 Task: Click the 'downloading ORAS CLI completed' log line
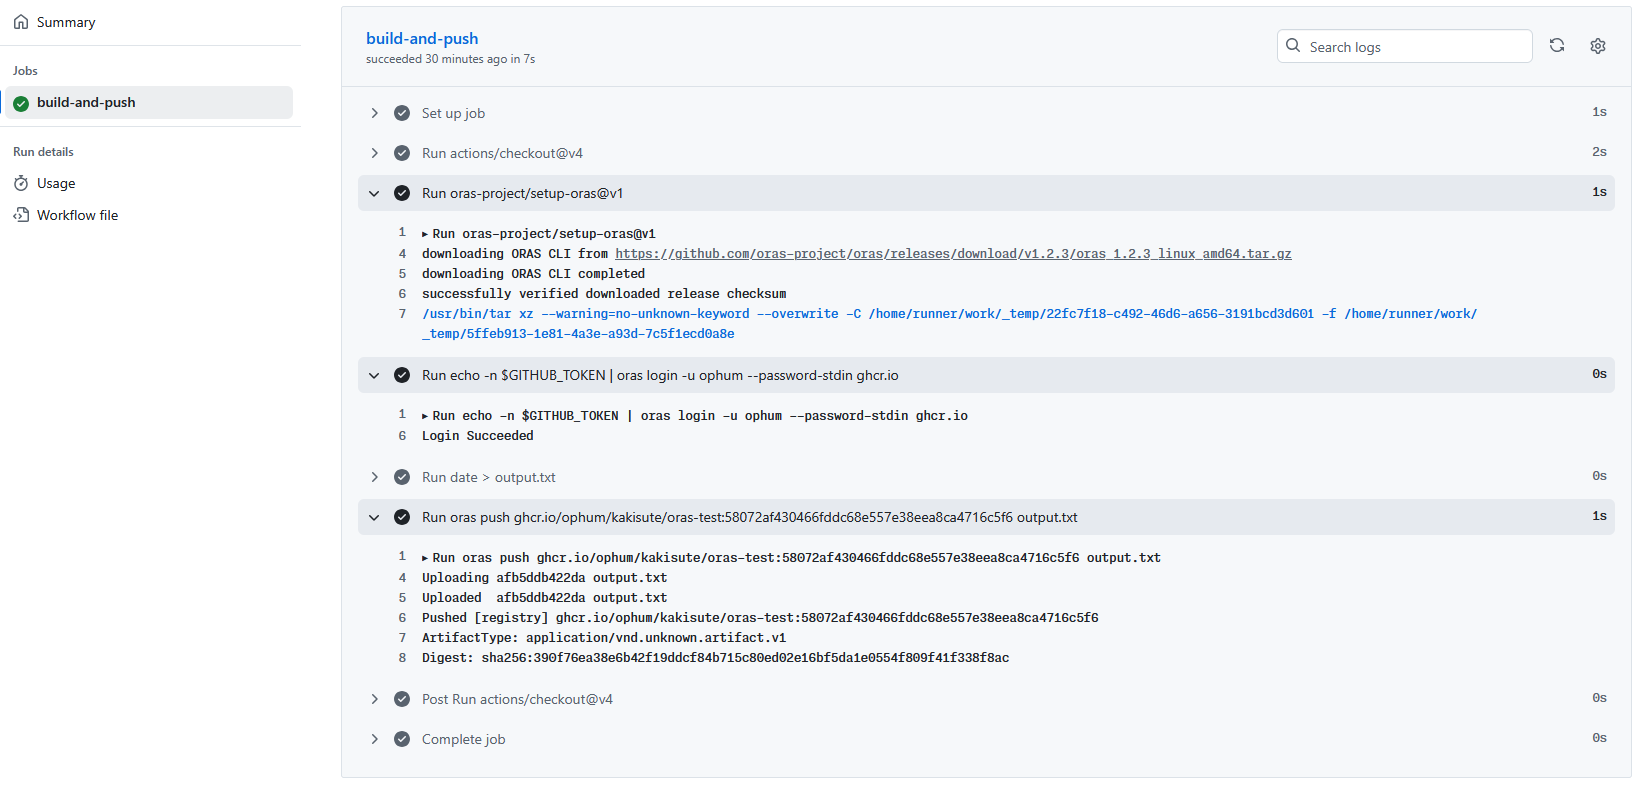(x=533, y=274)
